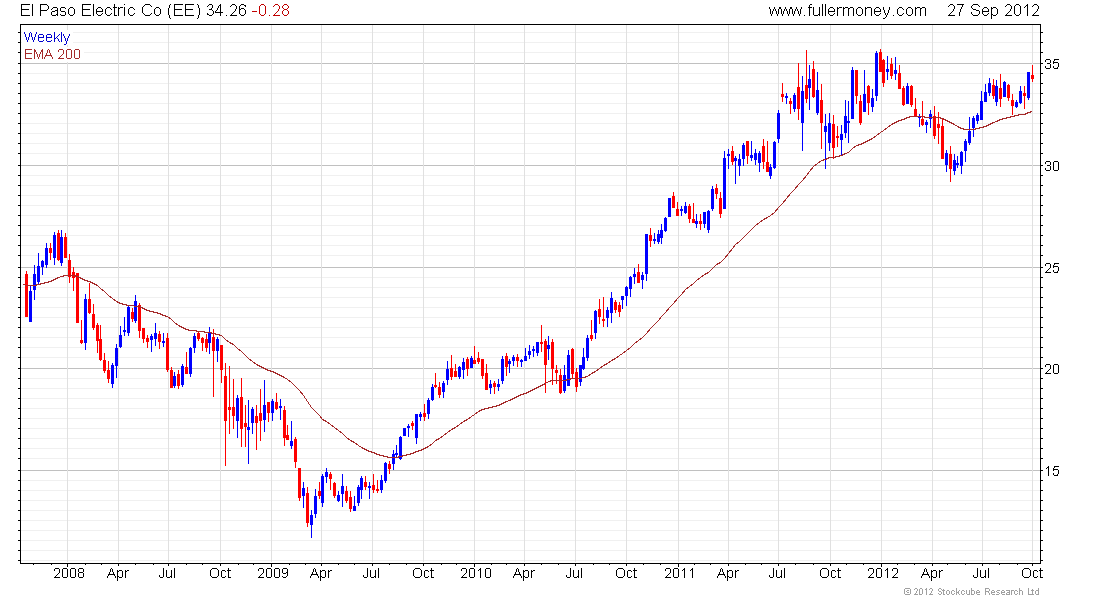Click the 25 price axis label
This screenshot has width=1100, height=600.
[x=1052, y=268]
